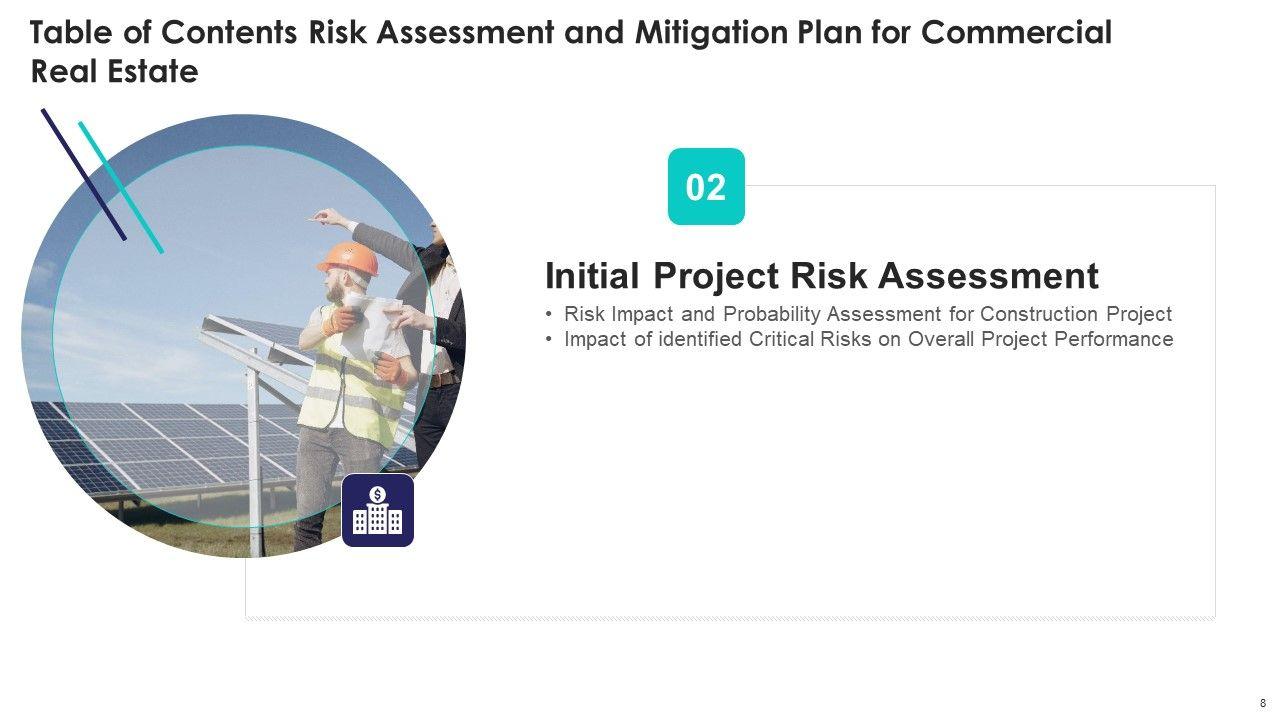Select the teal 02 number badge
The height and width of the screenshot is (720, 1280).
point(706,187)
